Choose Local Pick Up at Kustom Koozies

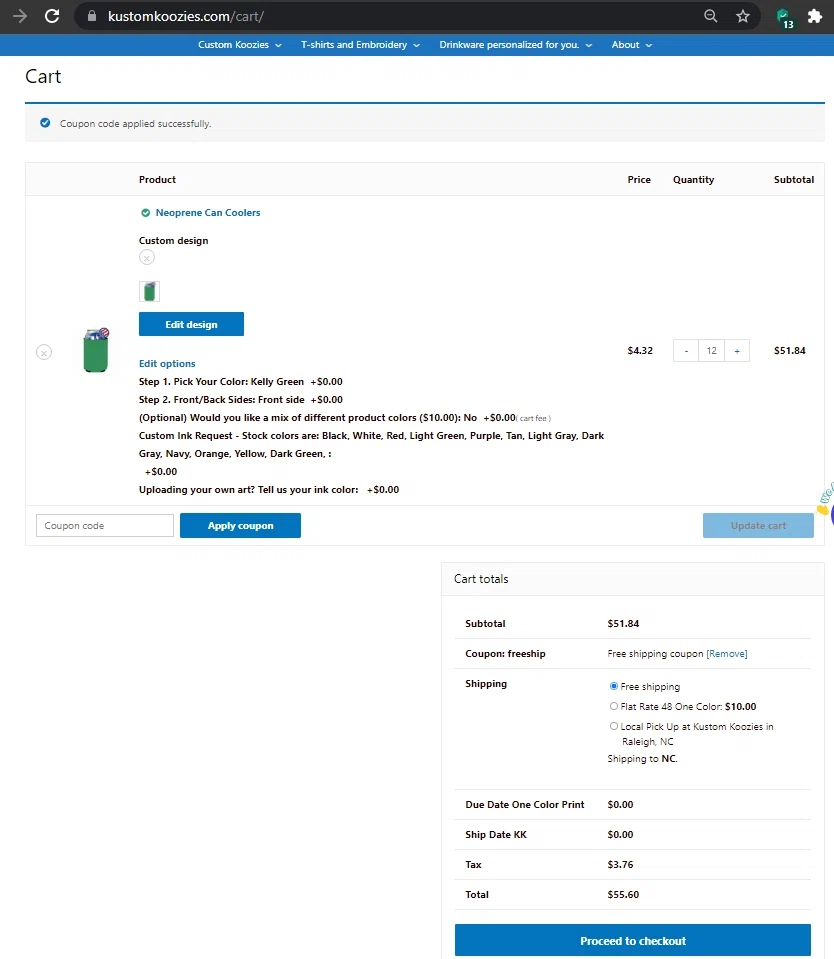point(613,726)
